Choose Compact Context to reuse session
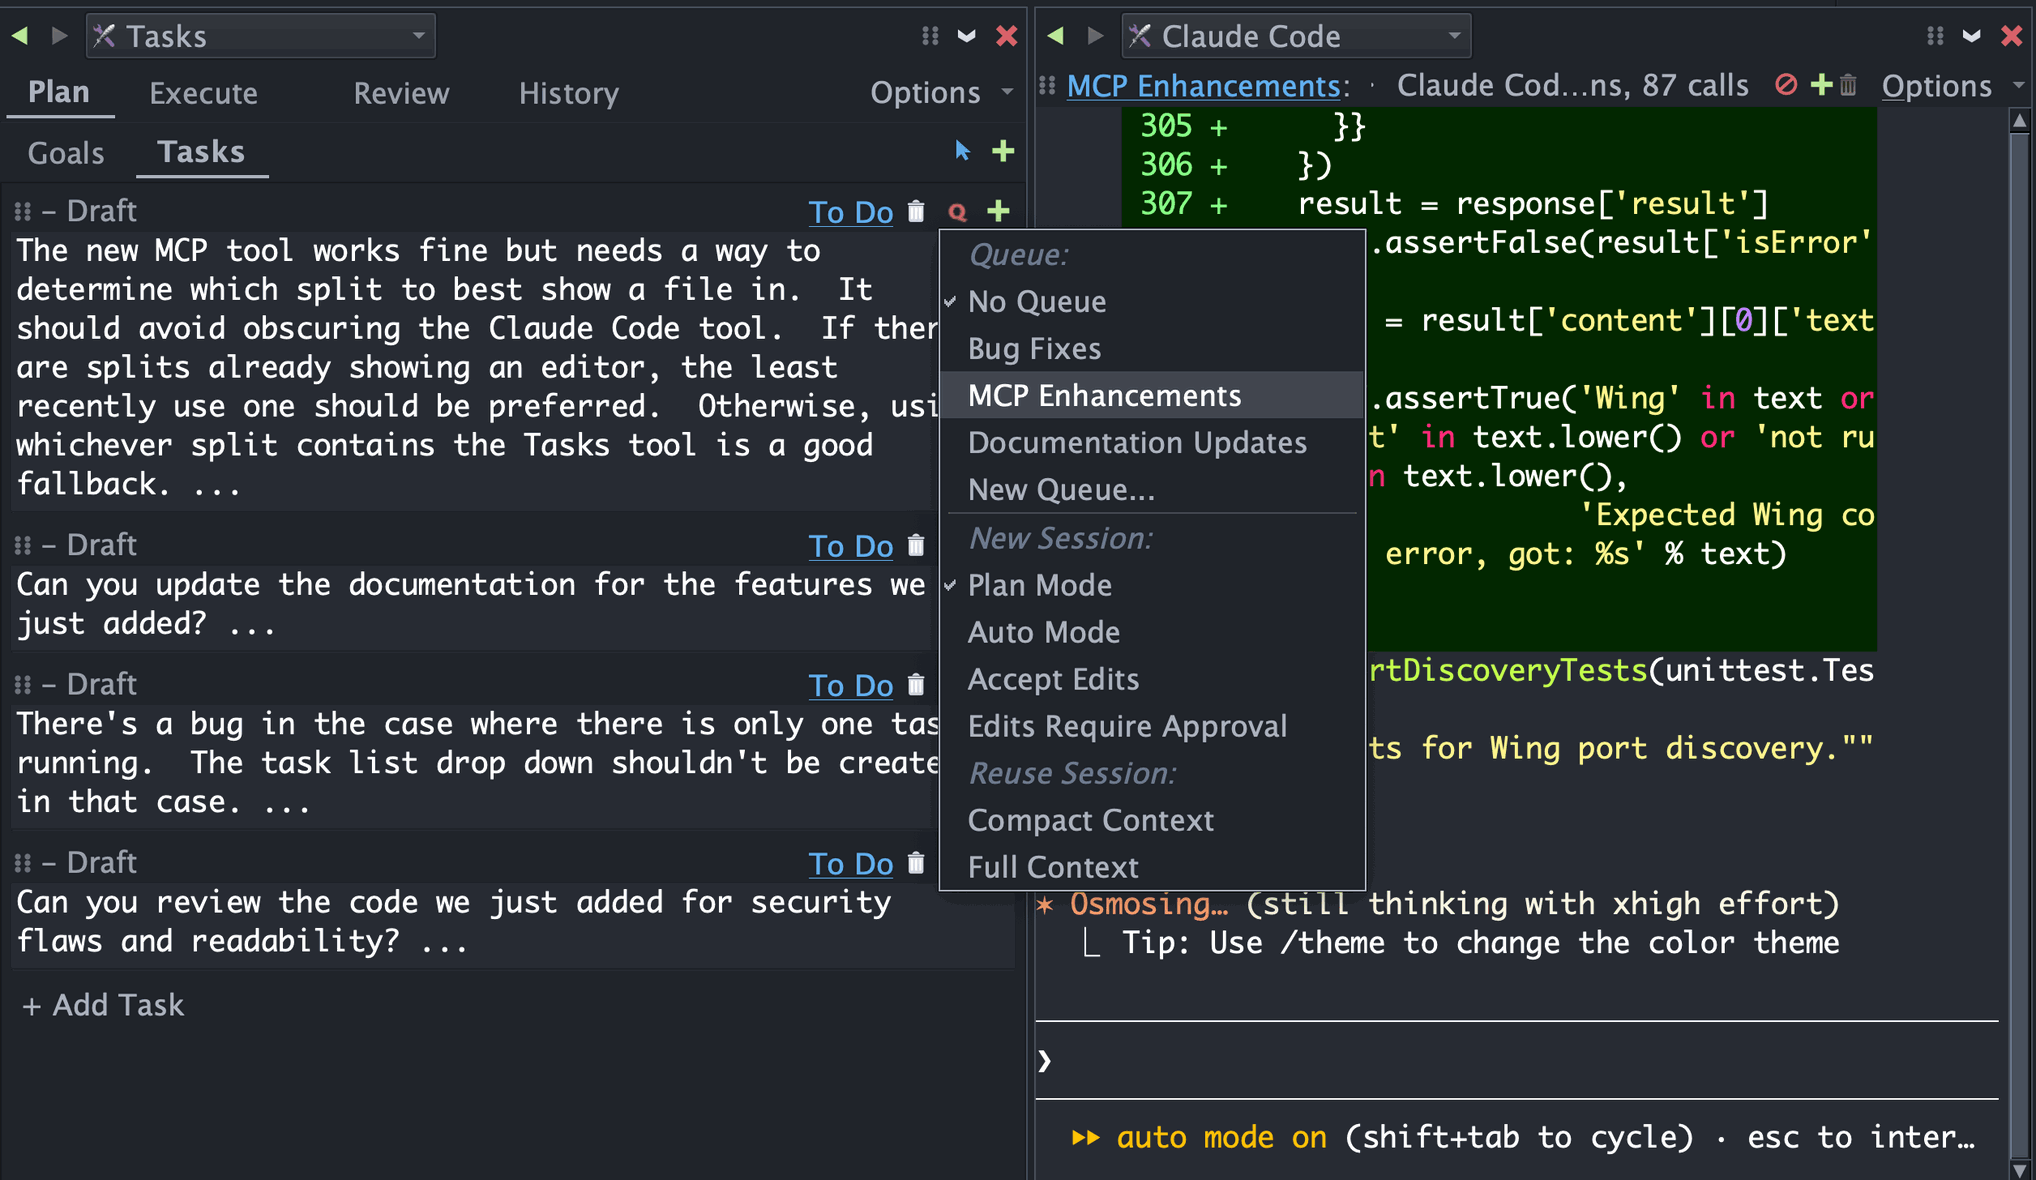This screenshot has height=1180, width=2036. pos(1152,820)
